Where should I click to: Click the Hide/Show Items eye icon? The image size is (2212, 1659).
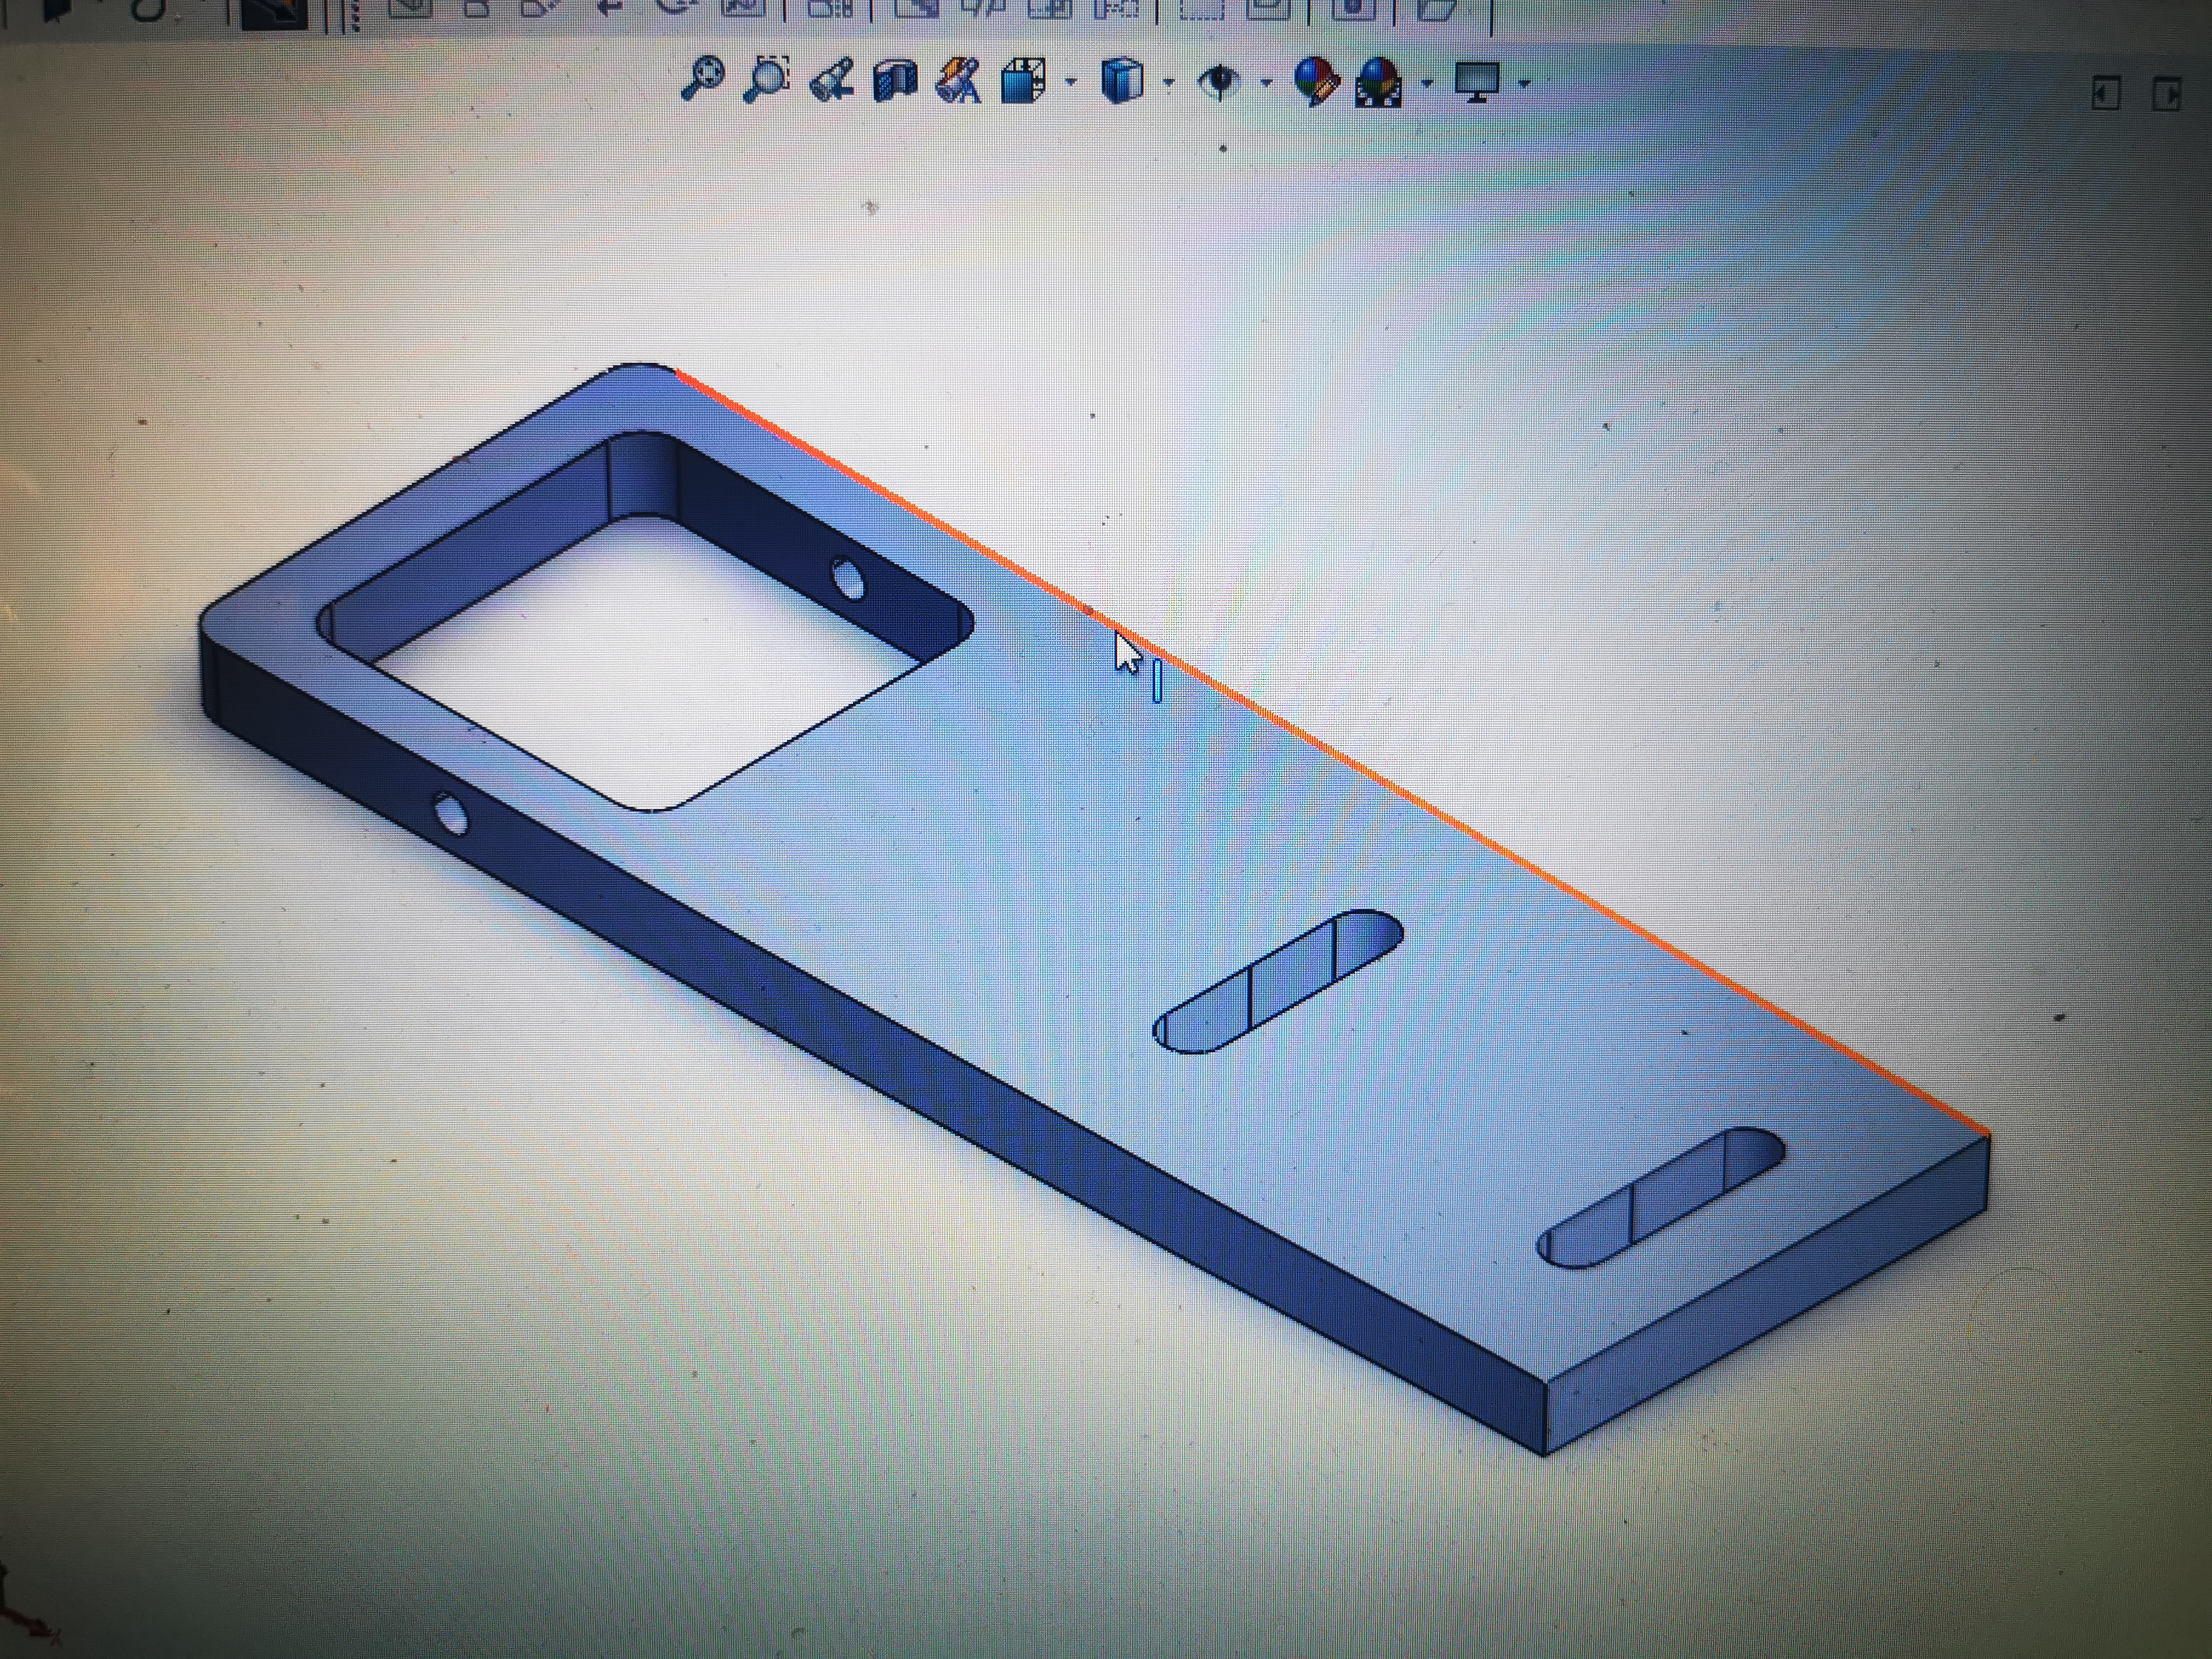pyautogui.click(x=1219, y=82)
